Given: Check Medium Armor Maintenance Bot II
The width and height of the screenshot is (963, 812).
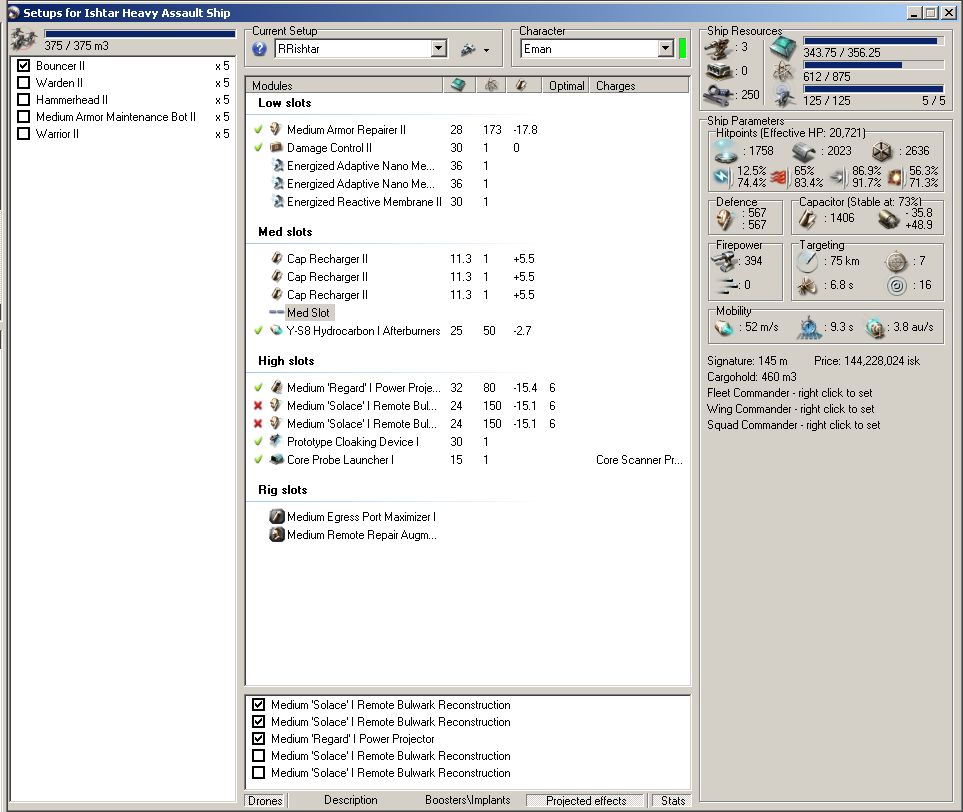Looking at the screenshot, I should pyautogui.click(x=23, y=117).
